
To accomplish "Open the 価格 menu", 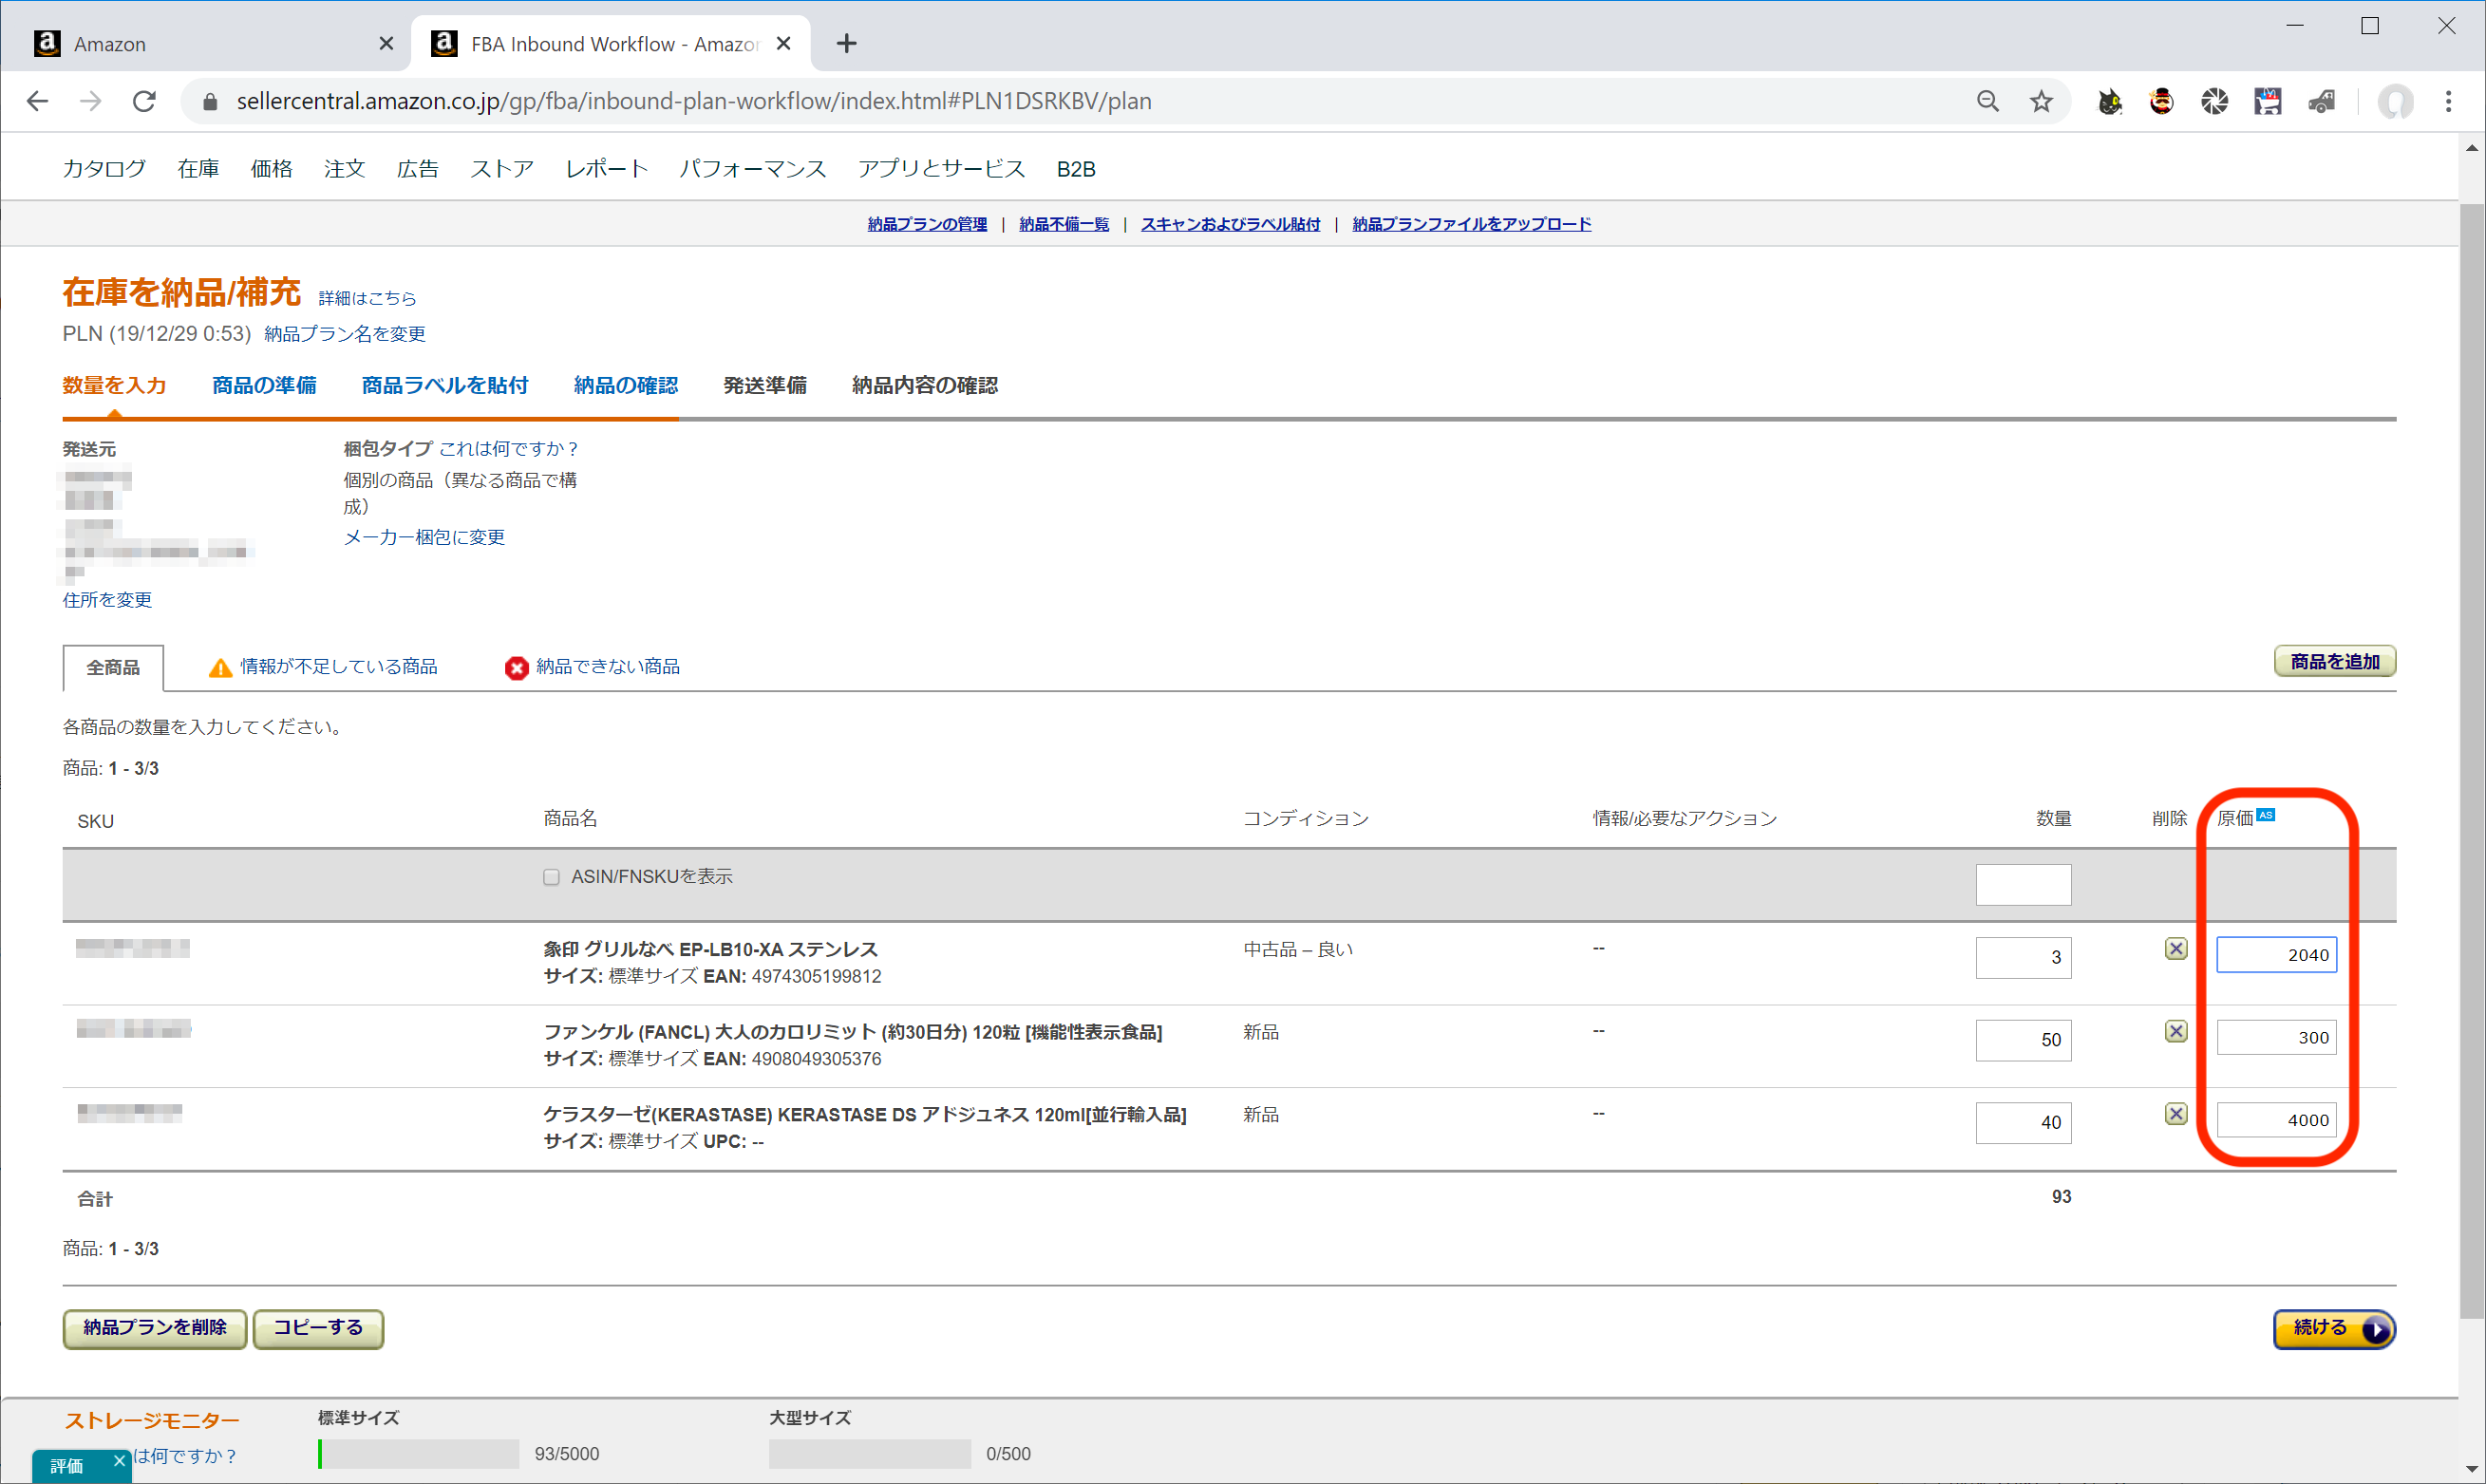I will click(x=271, y=168).
